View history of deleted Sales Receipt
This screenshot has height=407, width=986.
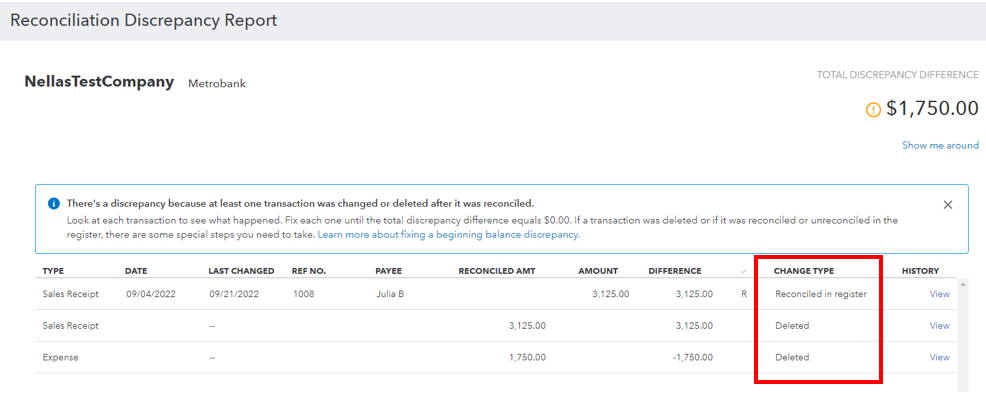(x=939, y=326)
